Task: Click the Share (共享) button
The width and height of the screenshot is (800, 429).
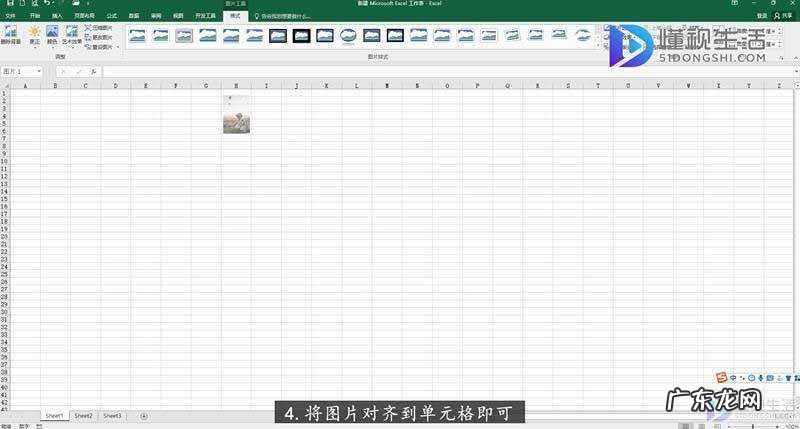Action: pos(783,16)
